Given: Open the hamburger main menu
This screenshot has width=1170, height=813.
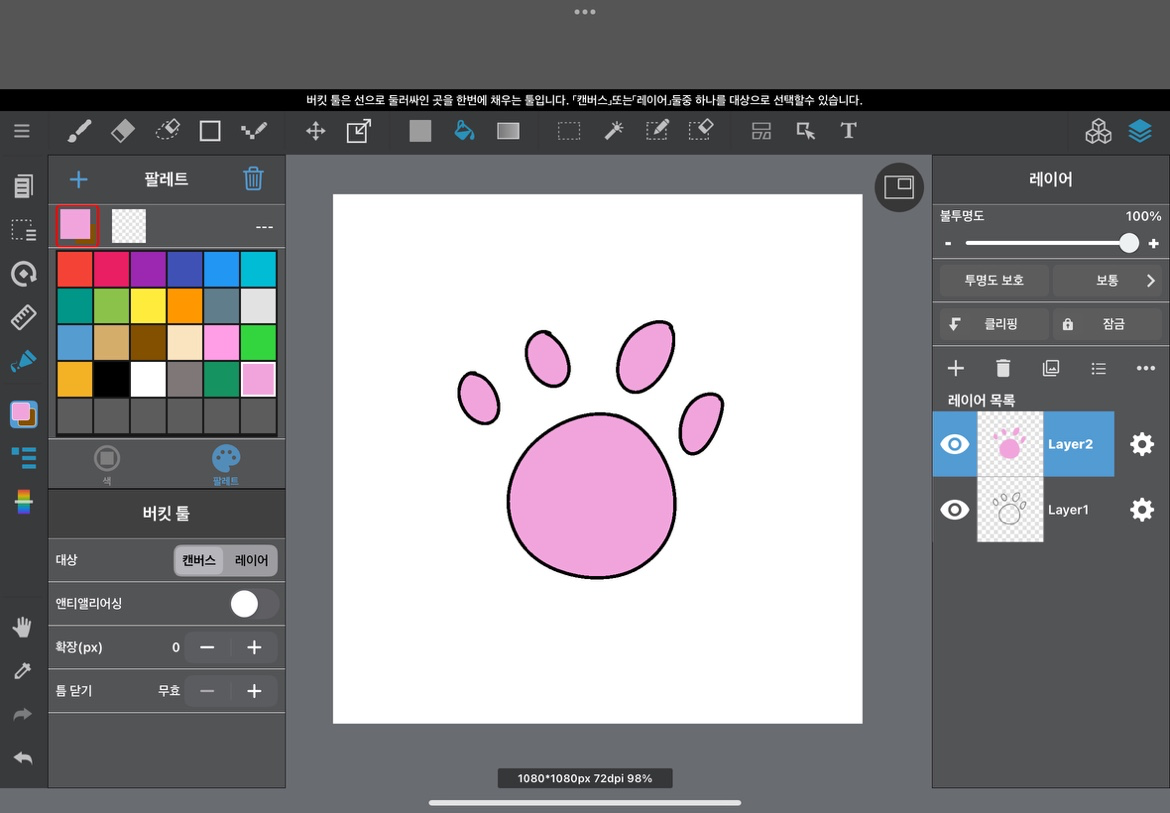Looking at the screenshot, I should click(22, 131).
